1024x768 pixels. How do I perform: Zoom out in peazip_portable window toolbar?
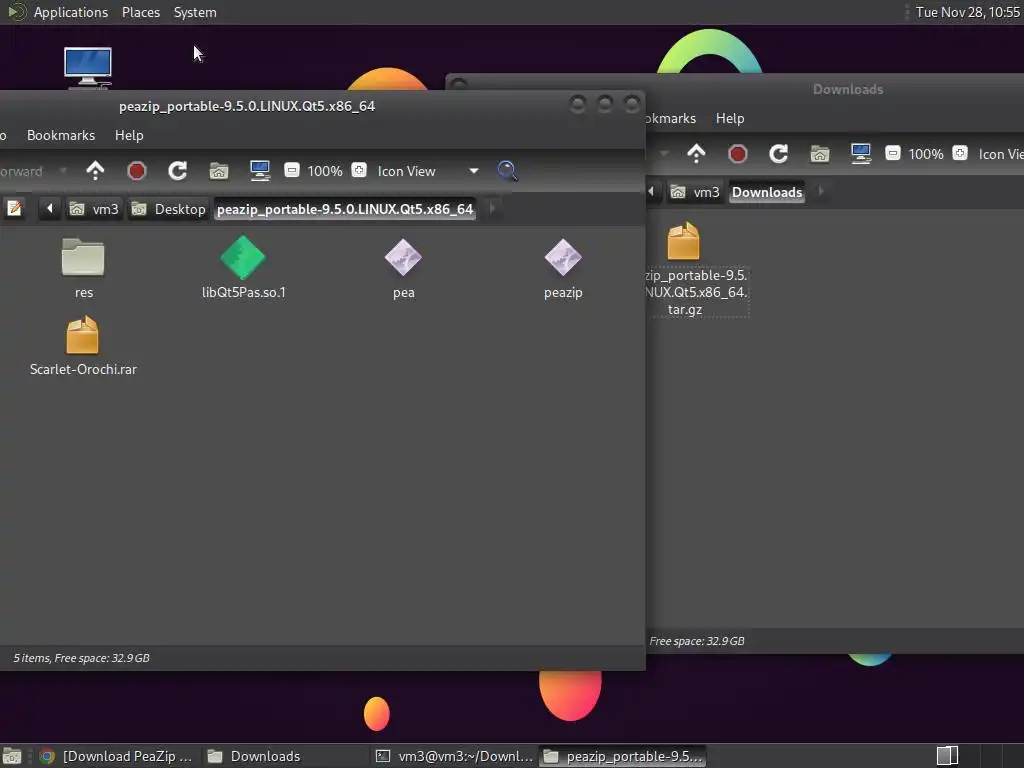(x=292, y=170)
